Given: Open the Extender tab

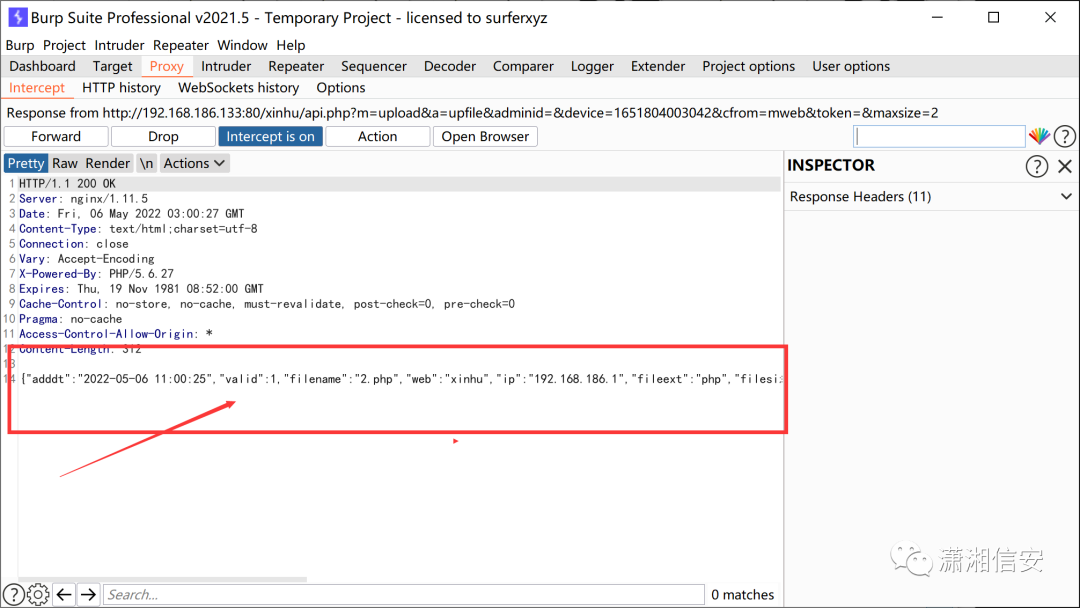Looking at the screenshot, I should pyautogui.click(x=658, y=66).
